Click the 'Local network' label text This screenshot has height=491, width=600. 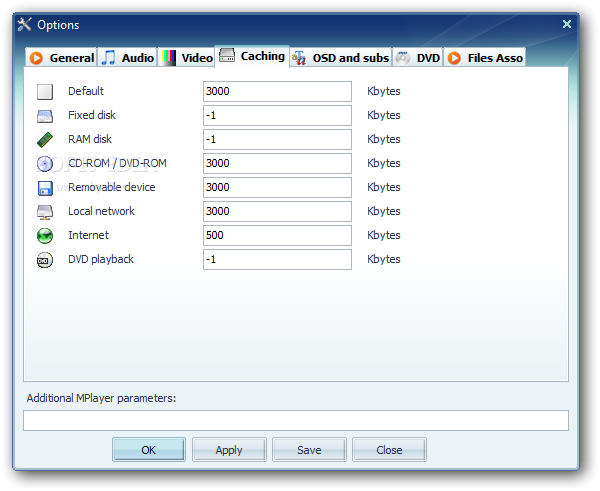pyautogui.click(x=101, y=211)
